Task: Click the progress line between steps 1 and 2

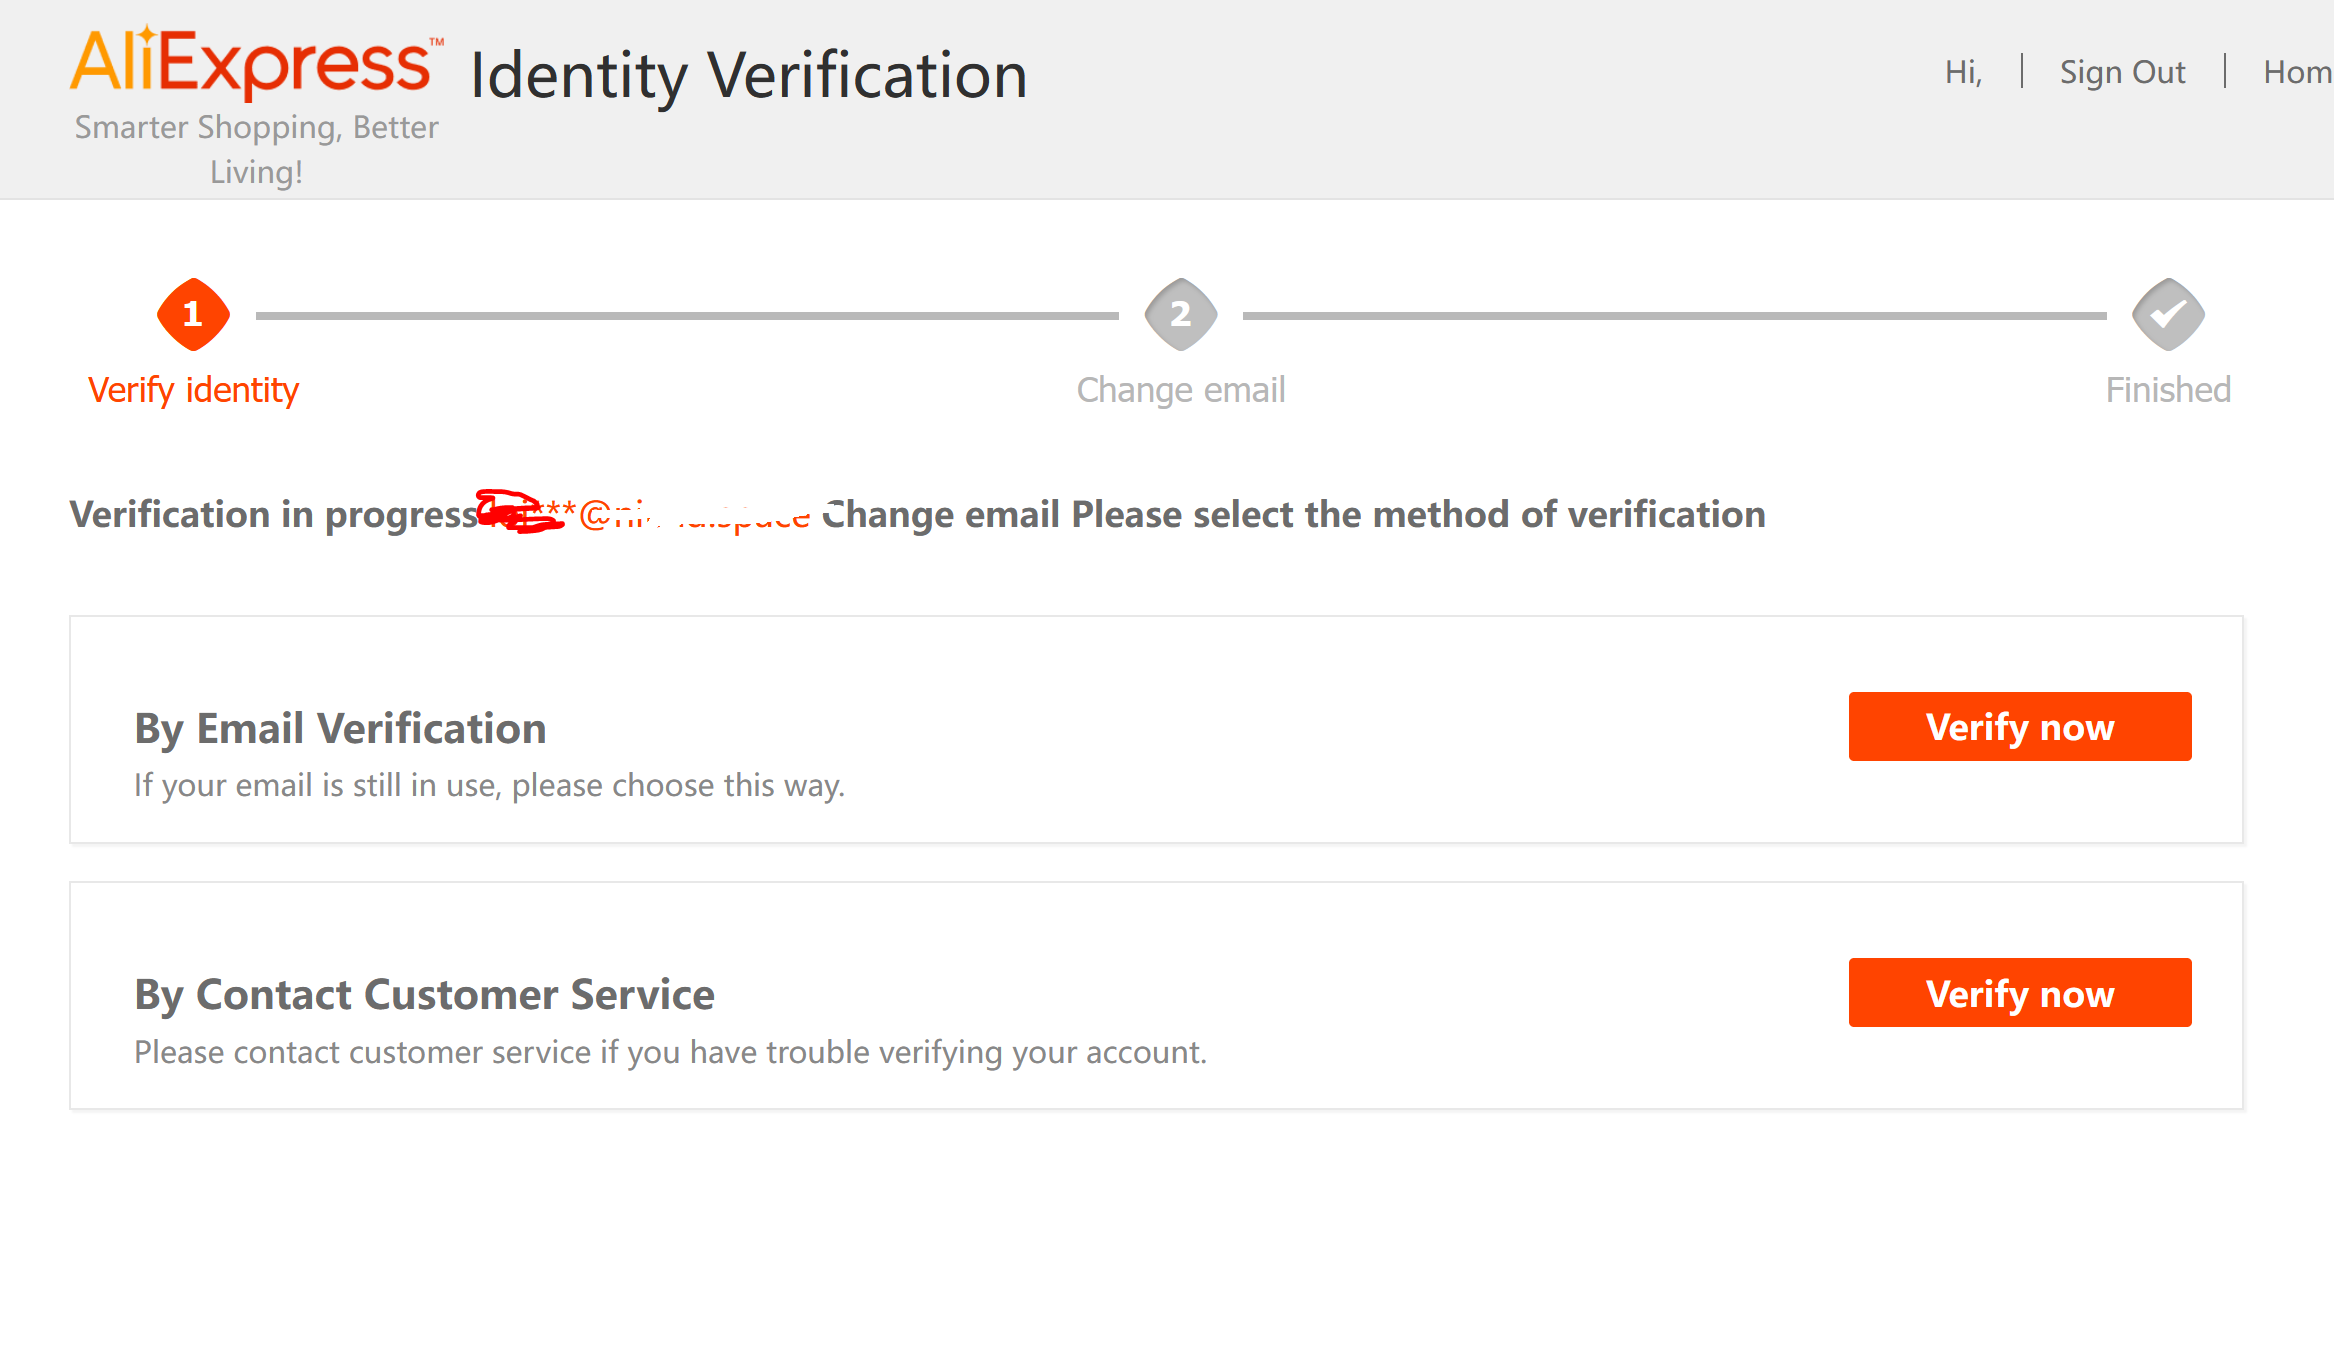Action: tap(687, 315)
